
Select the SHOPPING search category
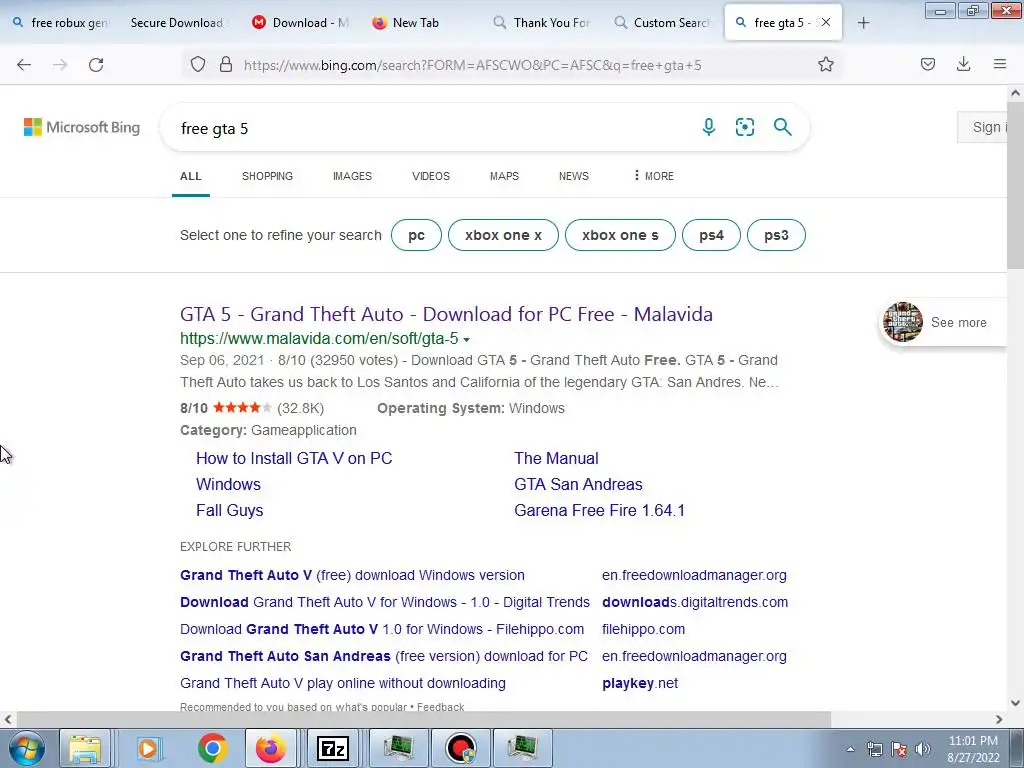click(267, 176)
